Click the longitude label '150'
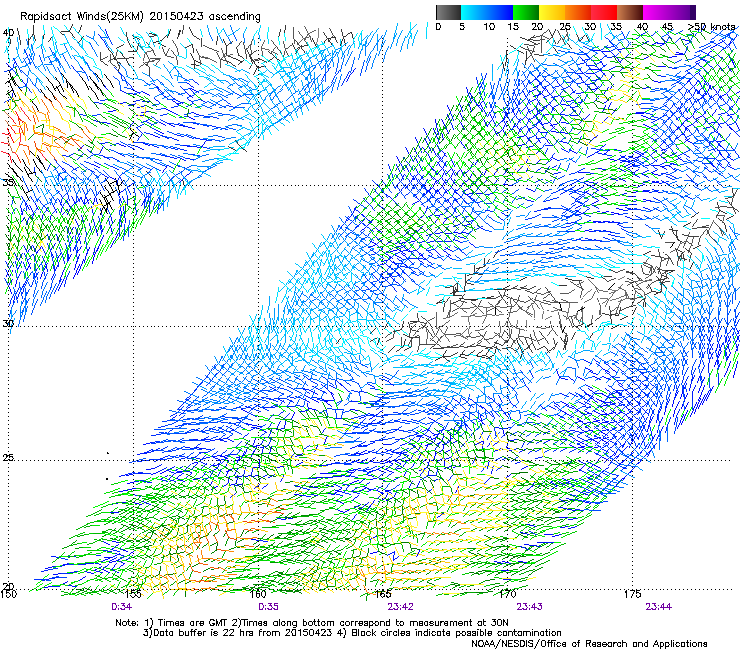Image resolution: width=740 pixels, height=650 pixels. (x=8, y=594)
